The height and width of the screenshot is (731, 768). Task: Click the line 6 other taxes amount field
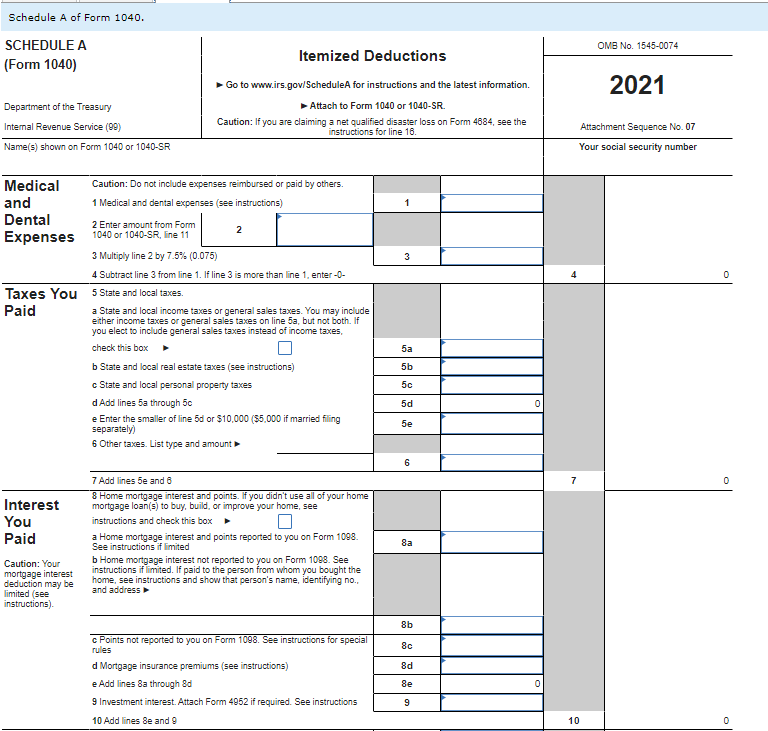(x=492, y=463)
